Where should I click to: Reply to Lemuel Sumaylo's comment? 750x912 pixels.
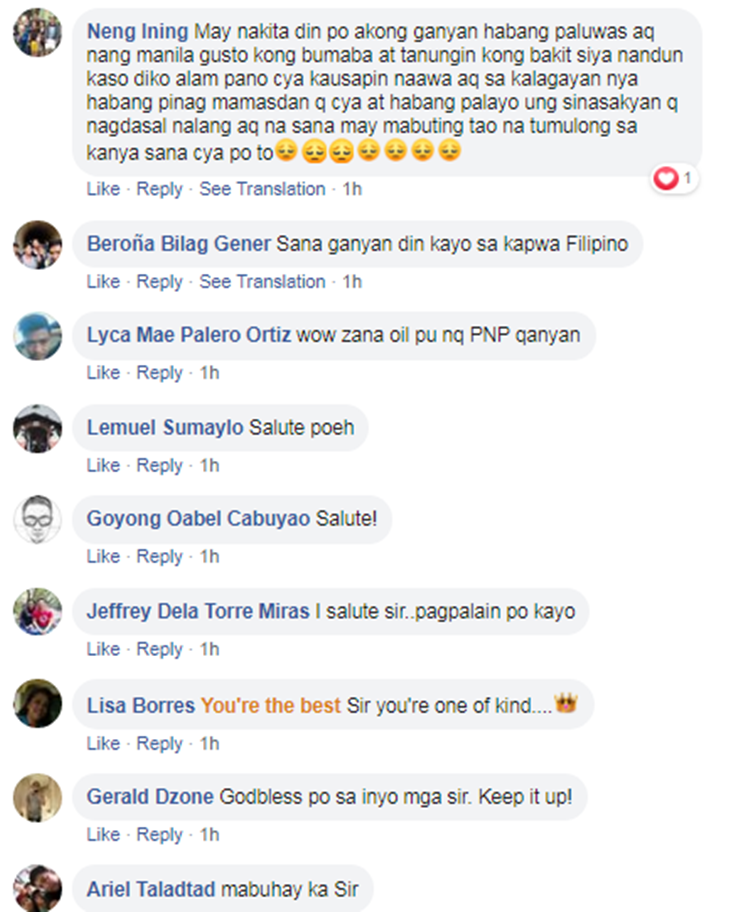coord(159,466)
